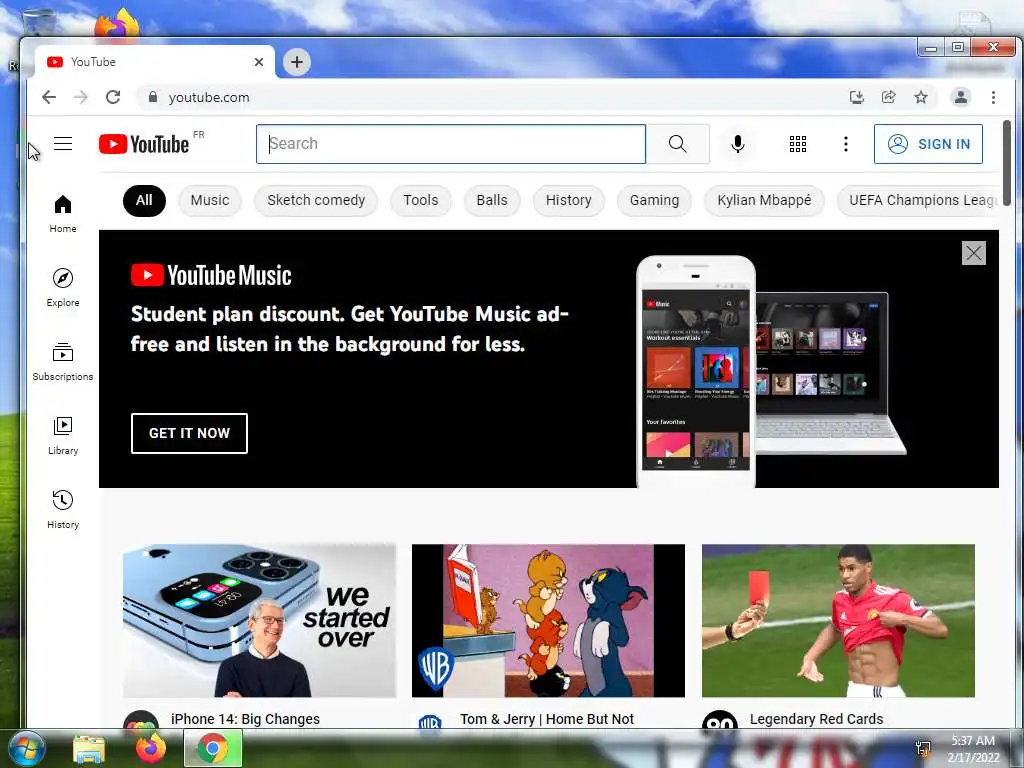Open iPhone 14 video thumbnail
Image resolution: width=1024 pixels, height=768 pixels.
[259, 620]
